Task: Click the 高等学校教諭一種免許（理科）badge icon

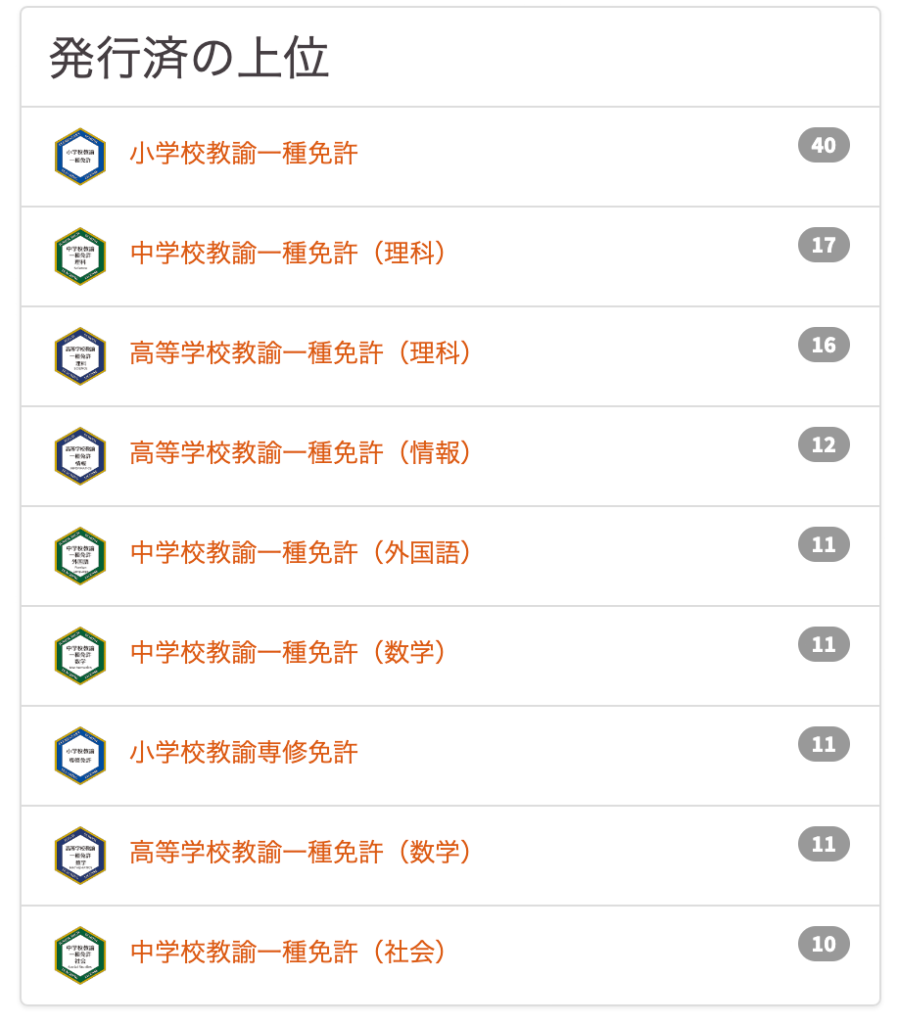Action: click(x=80, y=357)
